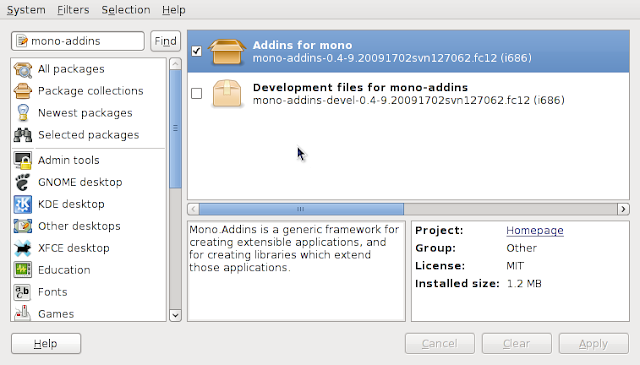Click the Clear button

point(516,343)
